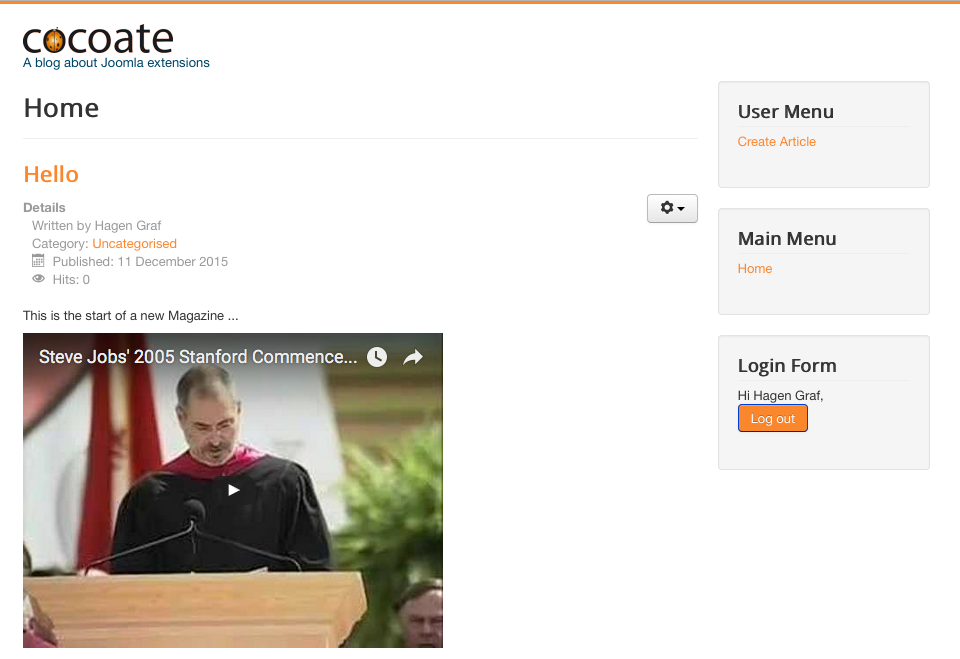Click the published date calendar icon
The height and width of the screenshot is (659, 960).
pos(38,261)
